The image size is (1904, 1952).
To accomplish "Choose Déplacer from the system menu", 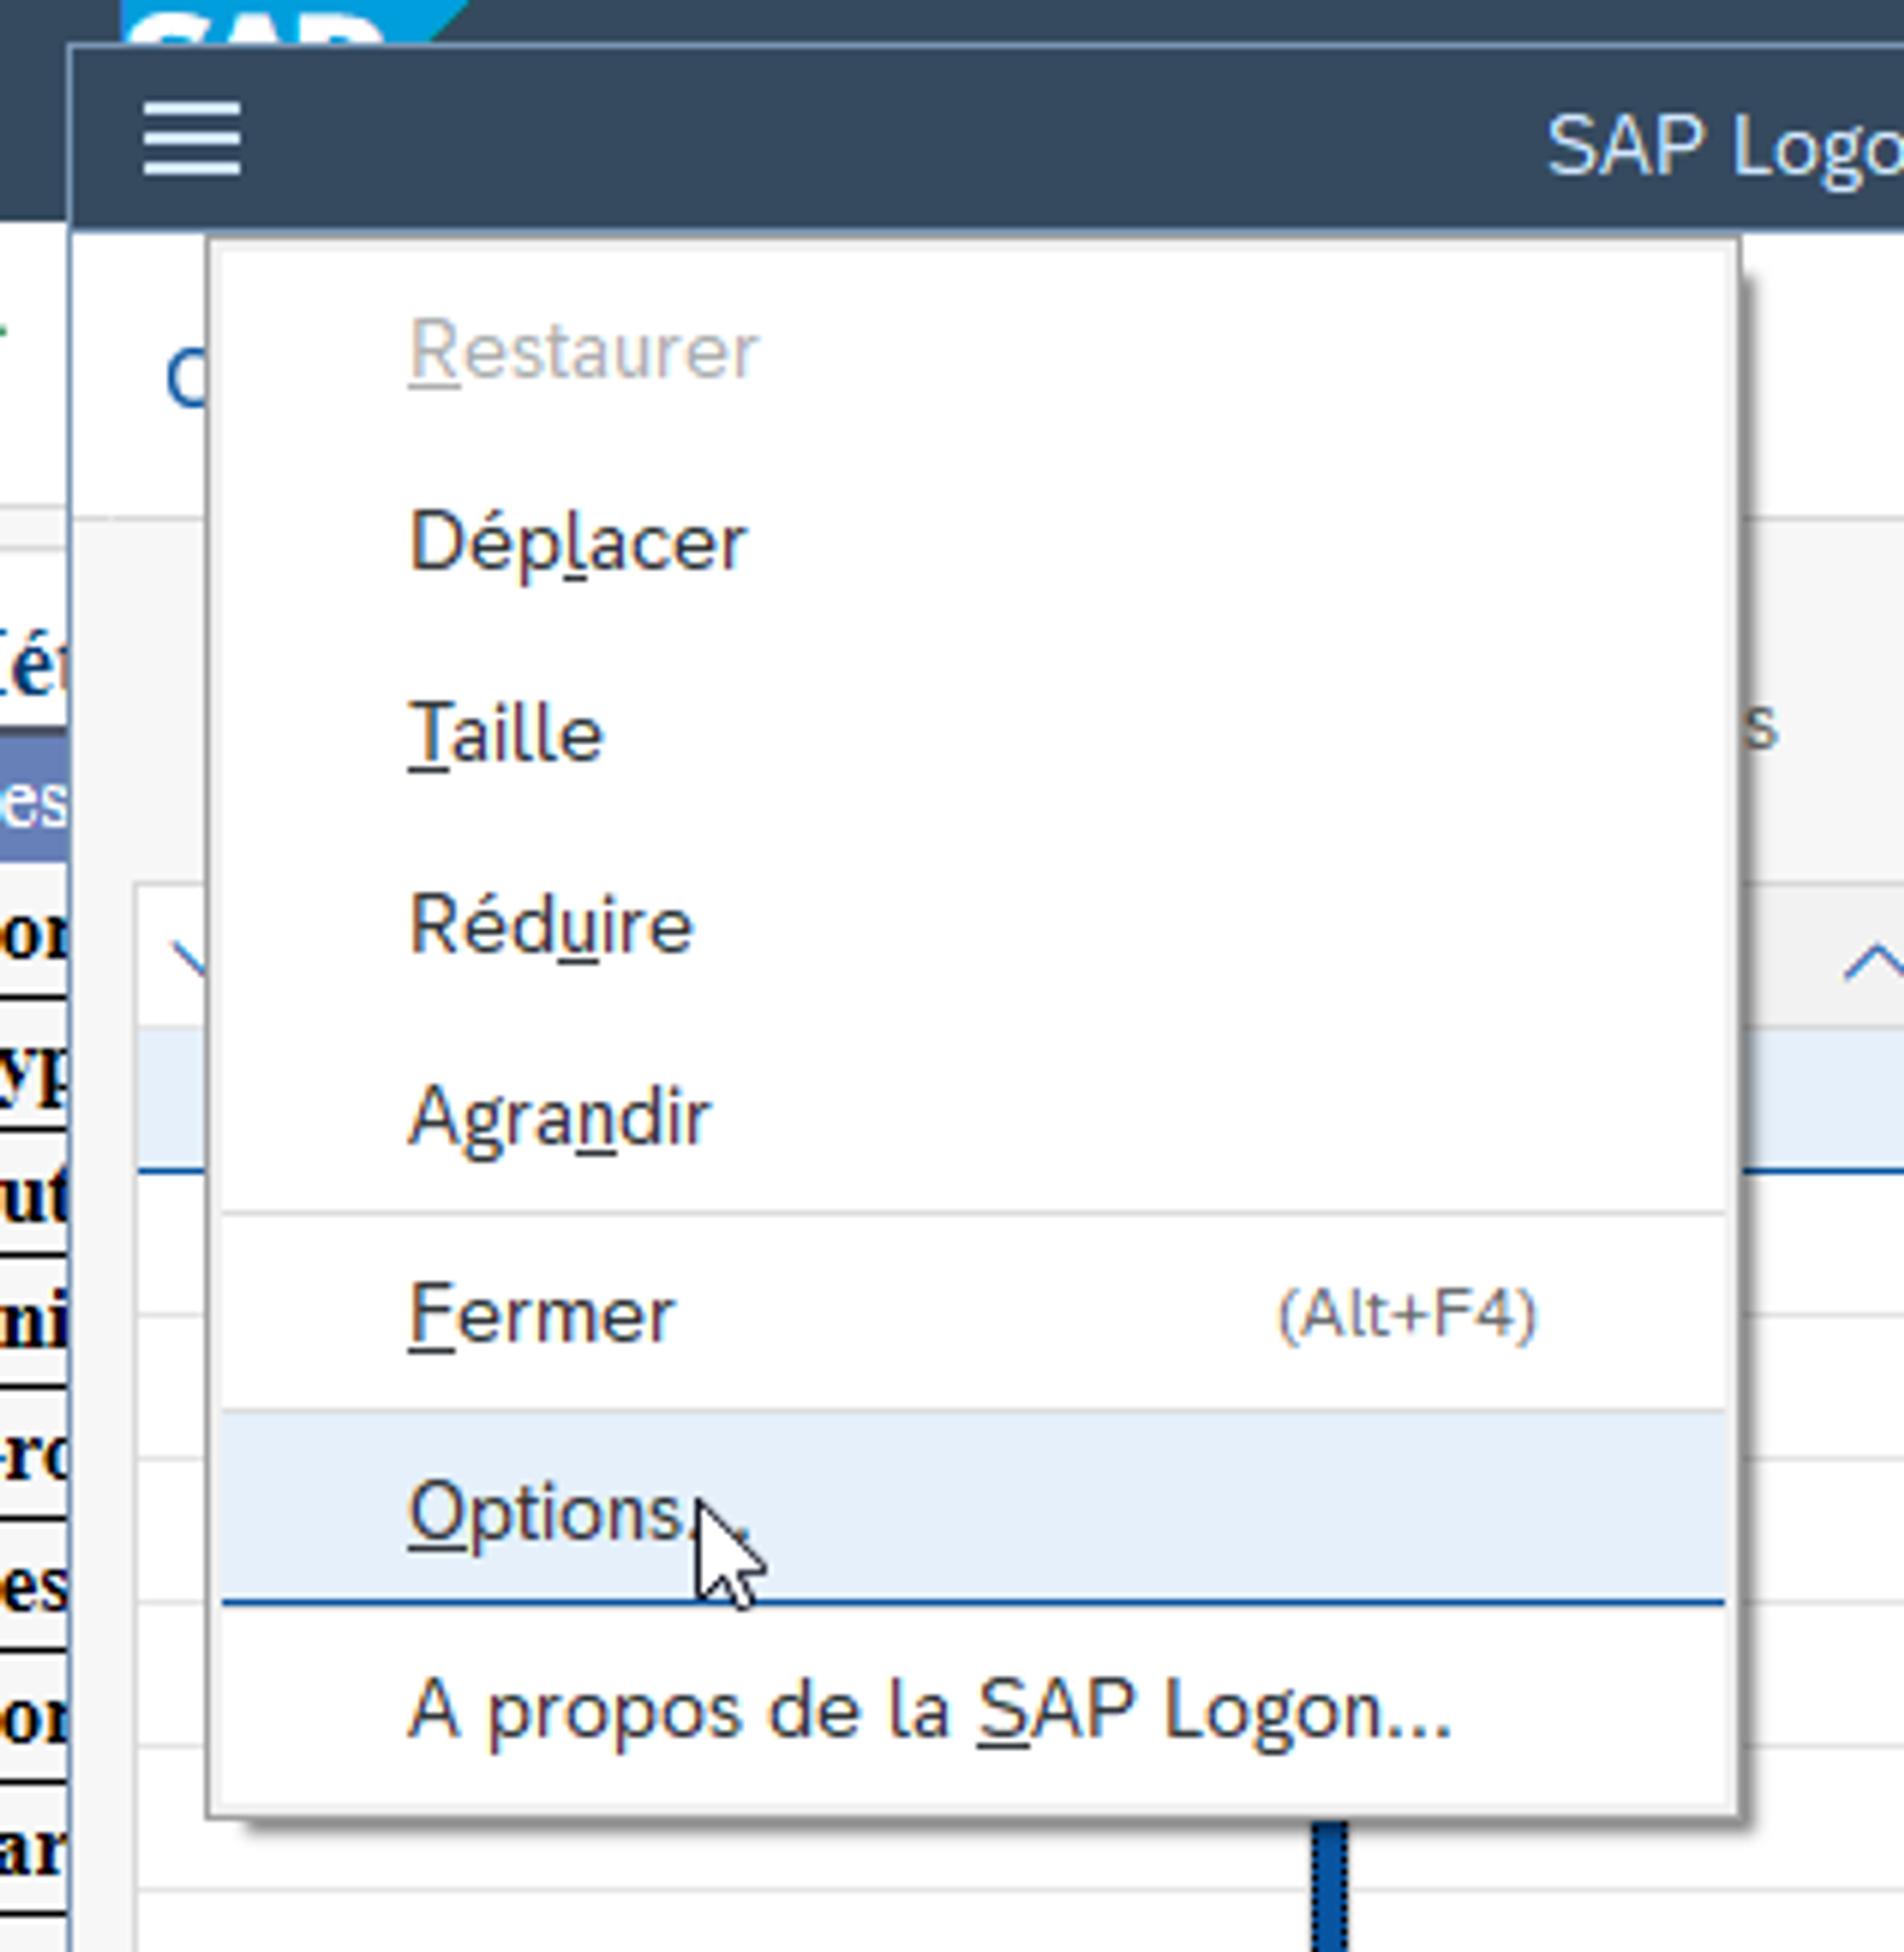I will 973,543.
